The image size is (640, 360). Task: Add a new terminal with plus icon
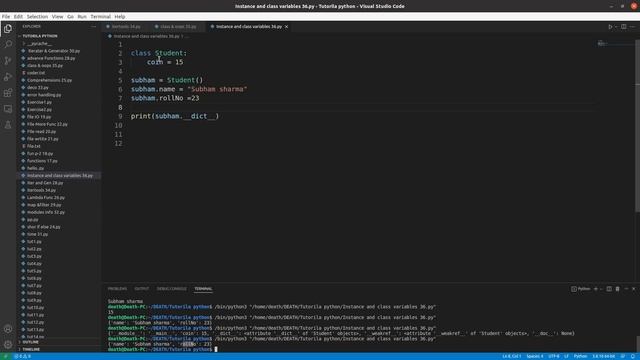tap(596, 289)
